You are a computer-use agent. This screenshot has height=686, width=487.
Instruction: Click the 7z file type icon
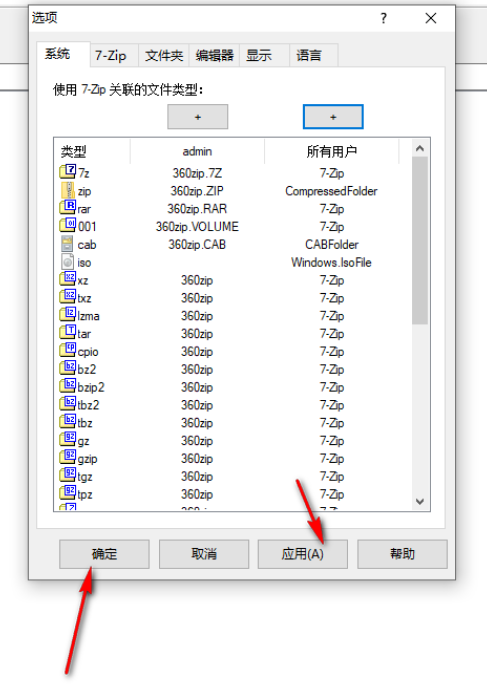tap(67, 172)
